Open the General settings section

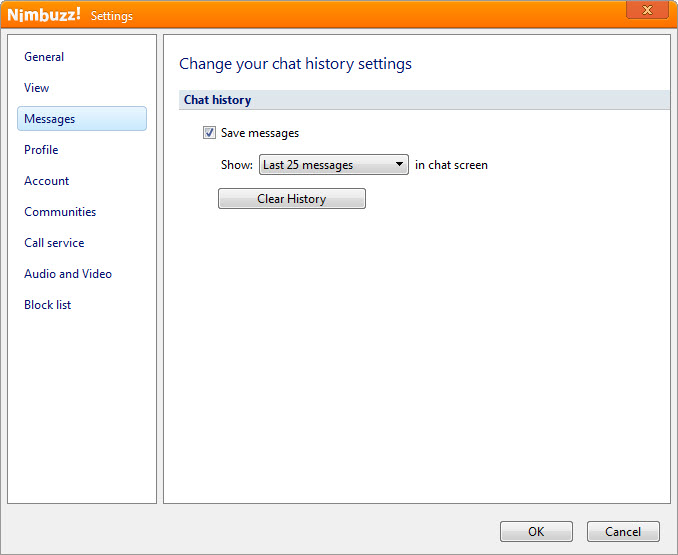pyautogui.click(x=44, y=57)
